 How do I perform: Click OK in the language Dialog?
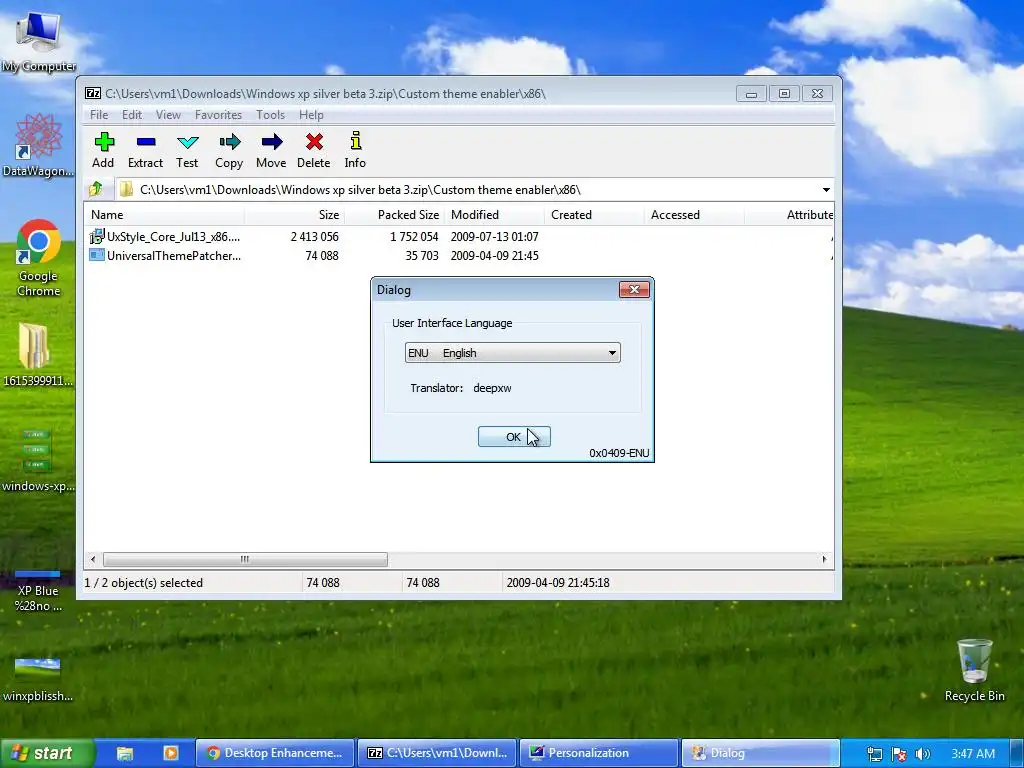tap(514, 437)
